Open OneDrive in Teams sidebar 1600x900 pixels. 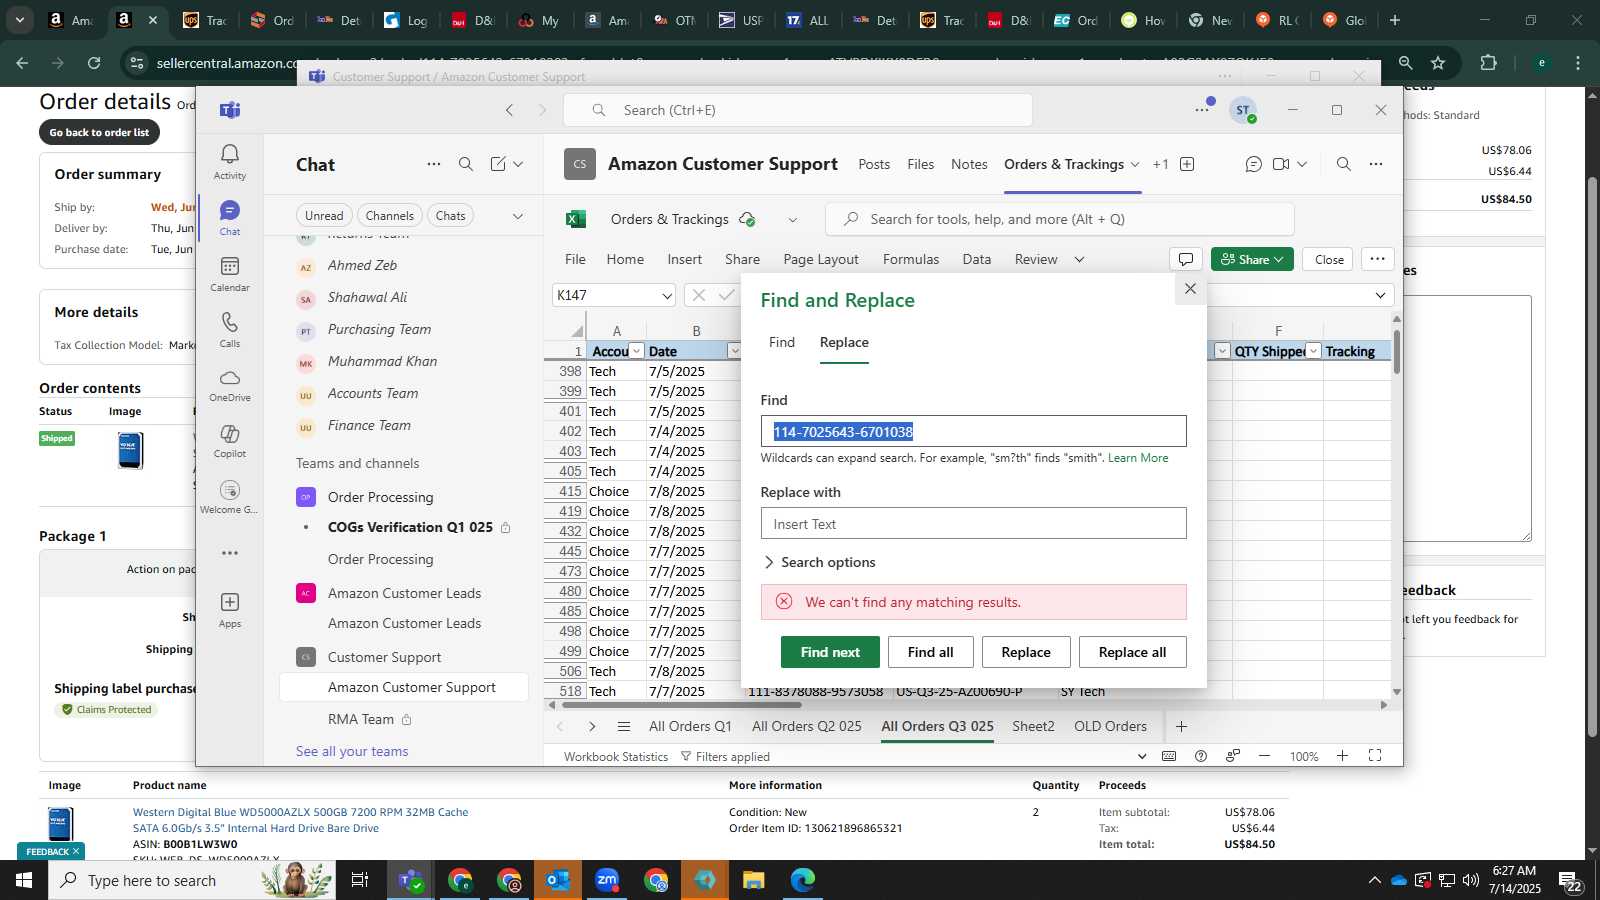[230, 385]
